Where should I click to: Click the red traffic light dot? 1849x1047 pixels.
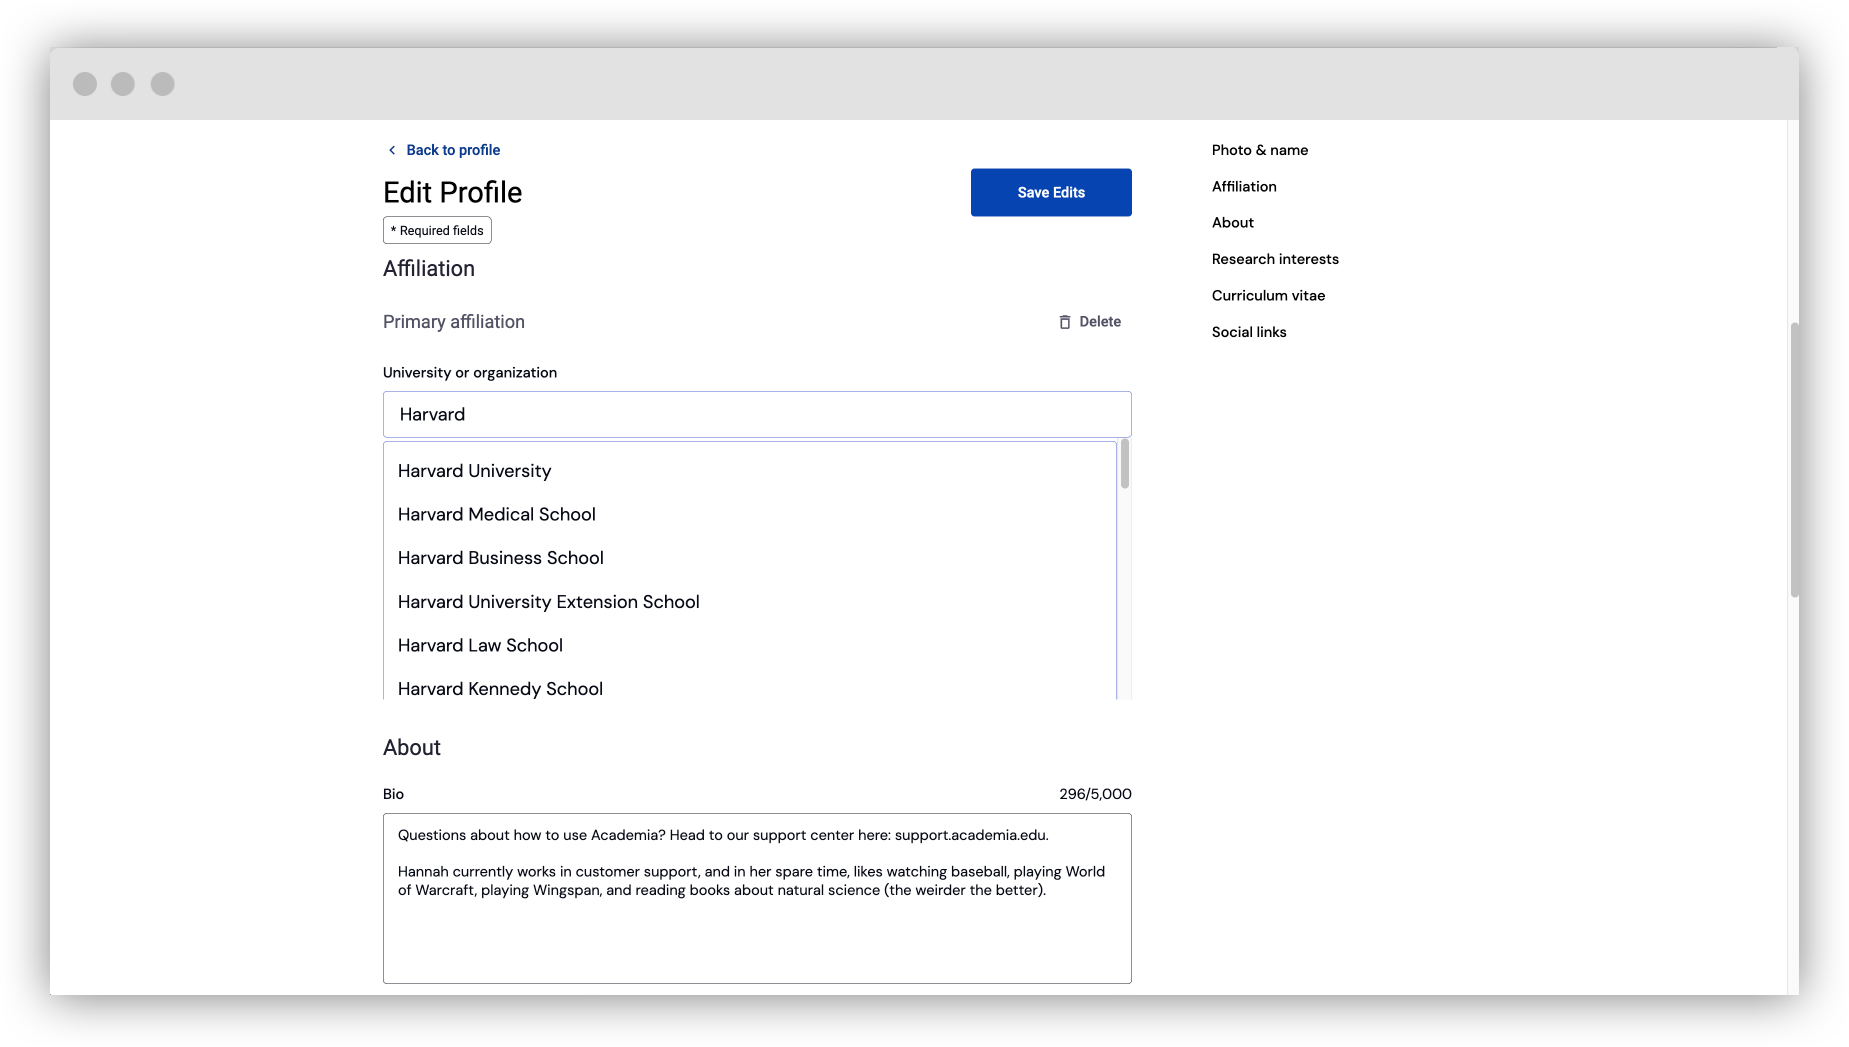[84, 84]
